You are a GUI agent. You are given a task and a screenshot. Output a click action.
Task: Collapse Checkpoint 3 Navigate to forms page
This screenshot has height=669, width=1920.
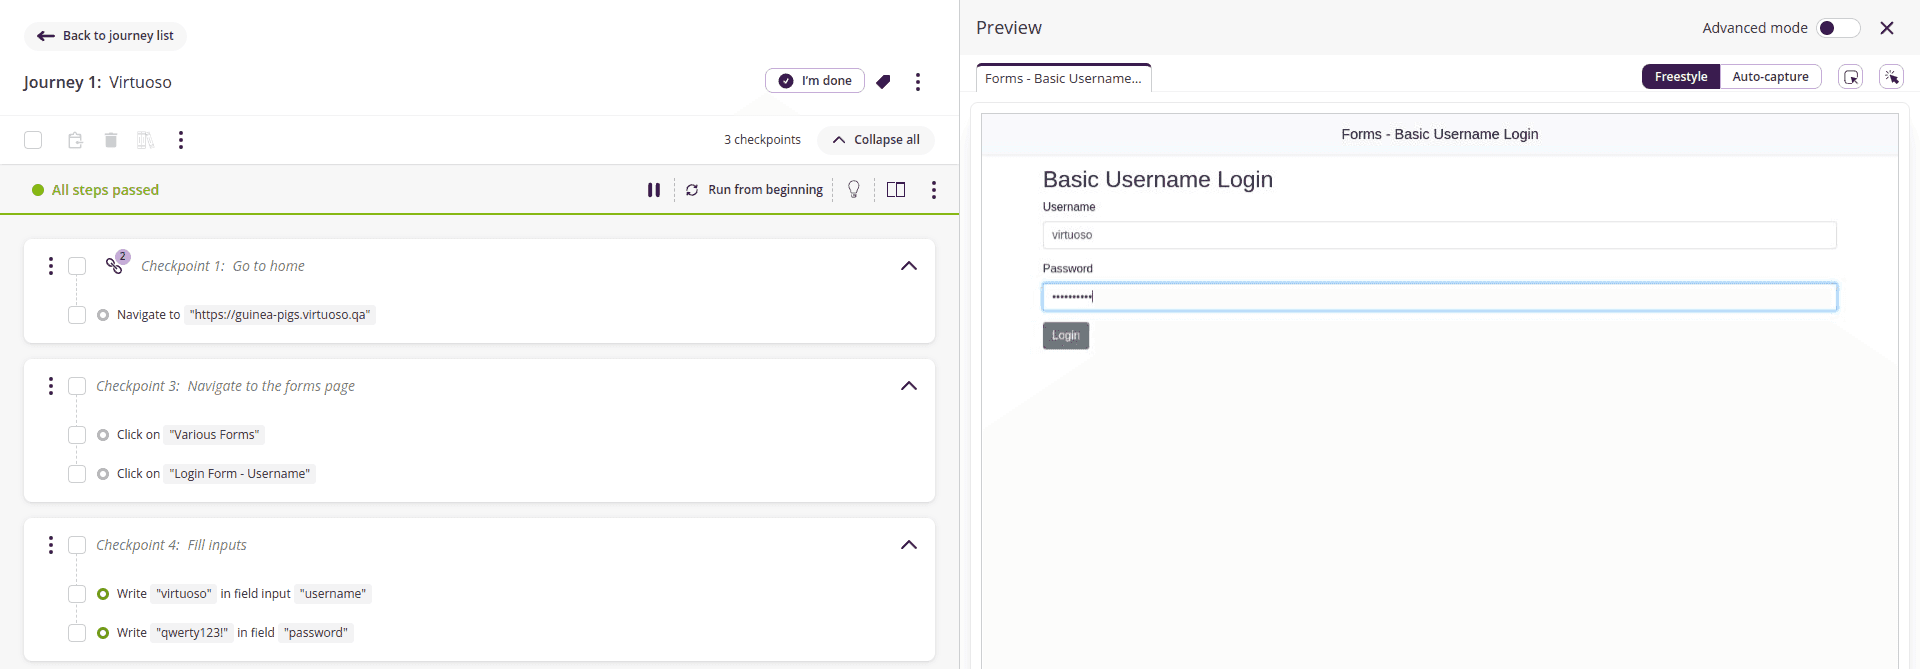pos(909,386)
